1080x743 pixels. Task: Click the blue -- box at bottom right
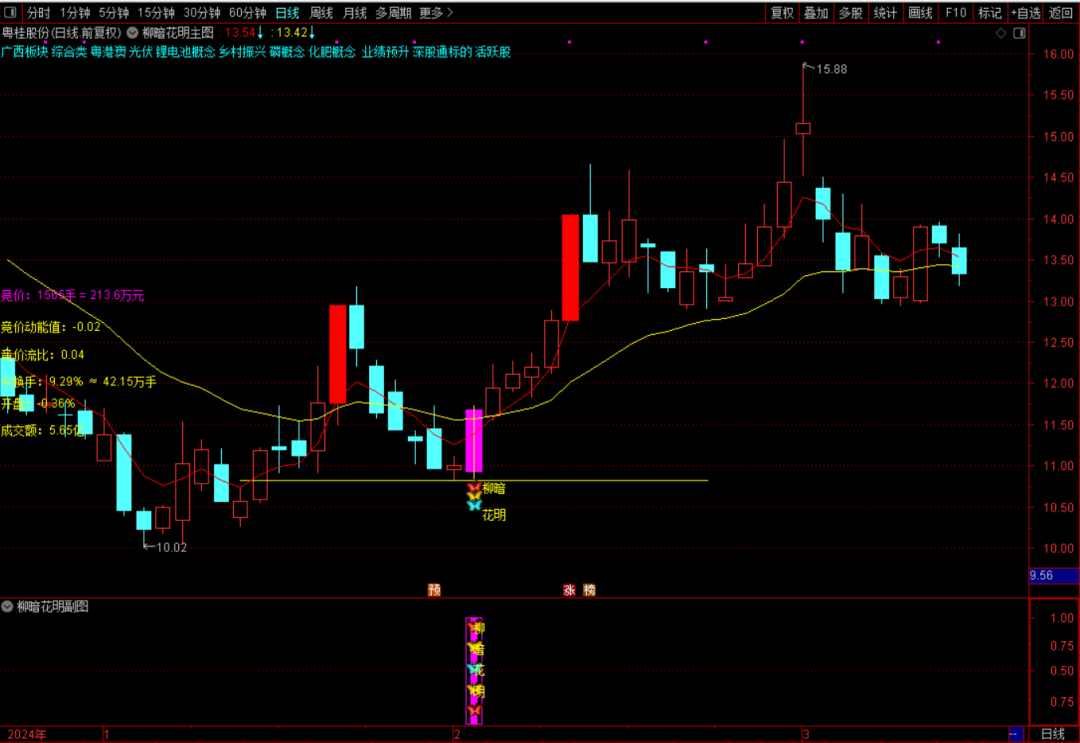coord(1016,734)
